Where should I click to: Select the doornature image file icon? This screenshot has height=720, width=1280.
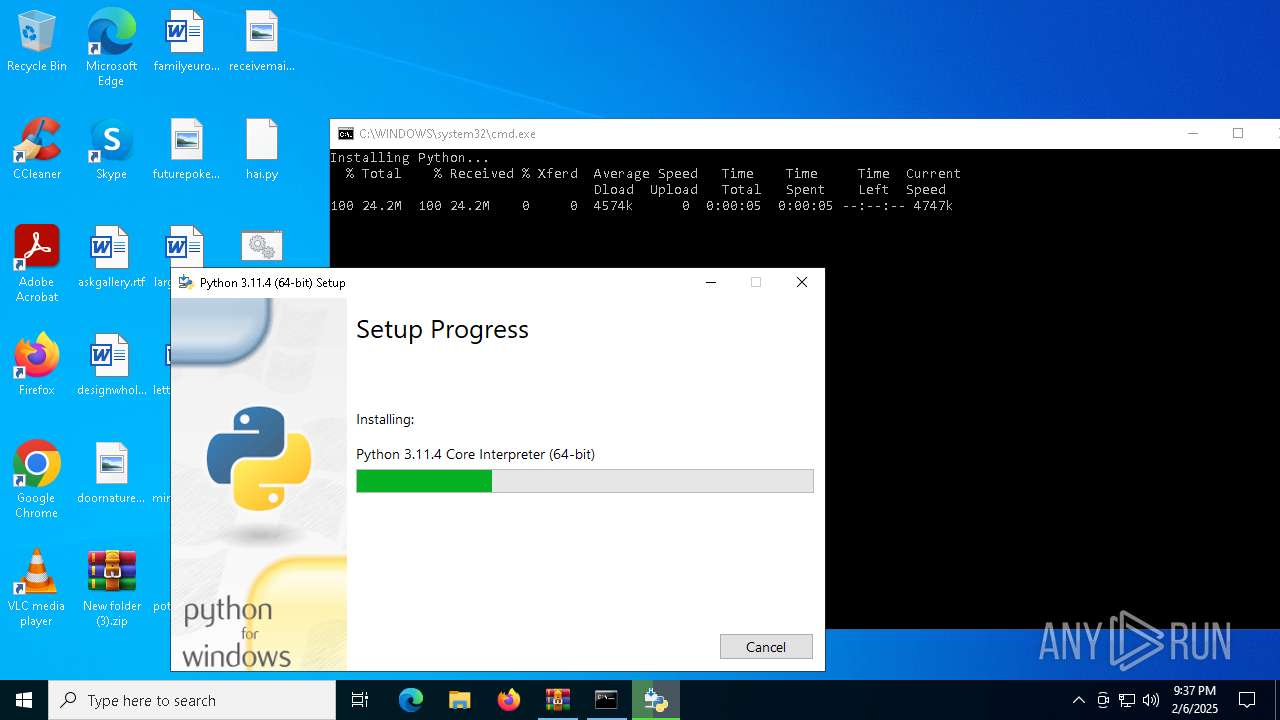coord(111,474)
